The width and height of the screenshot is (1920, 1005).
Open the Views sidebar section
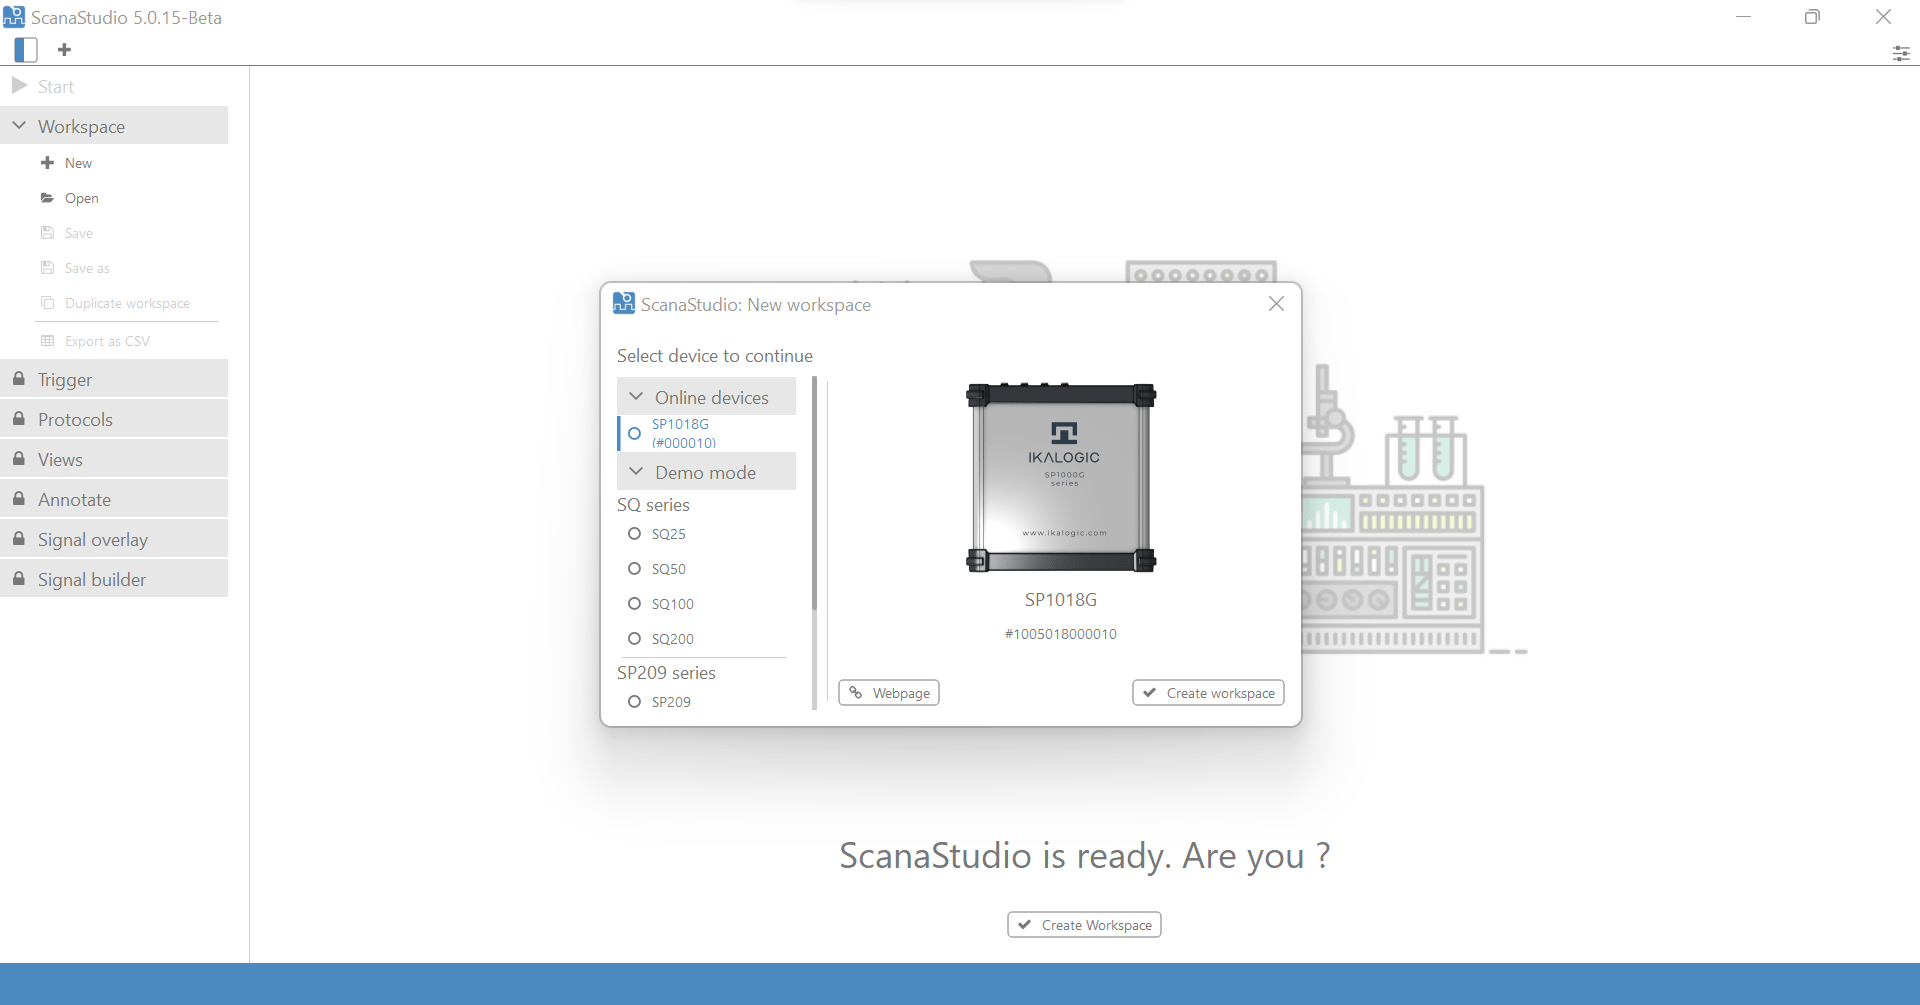pyautogui.click(x=60, y=459)
